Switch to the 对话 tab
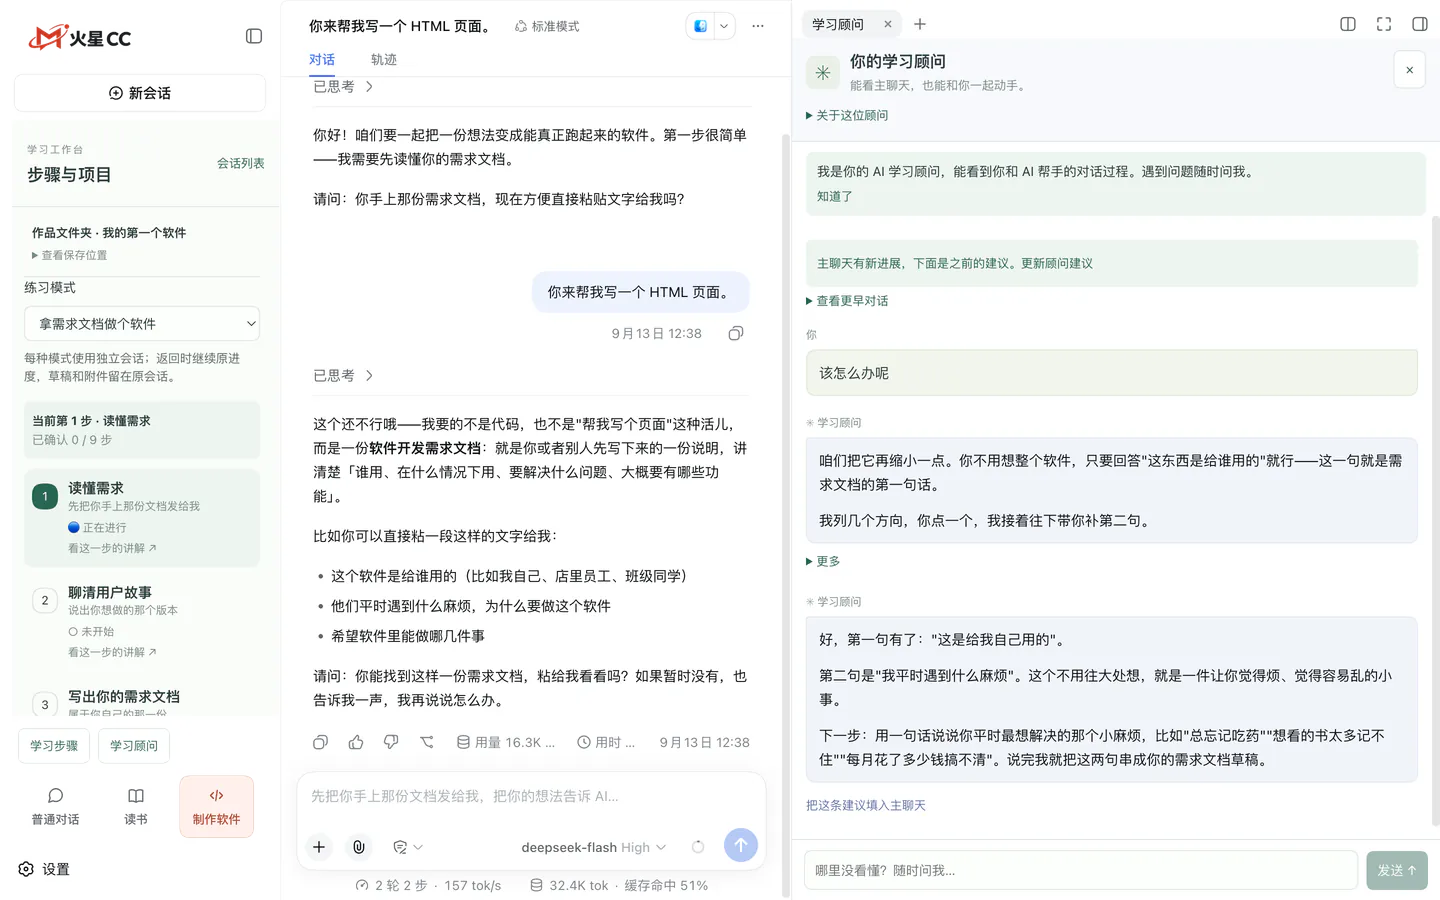The height and width of the screenshot is (900, 1440). tap(322, 60)
